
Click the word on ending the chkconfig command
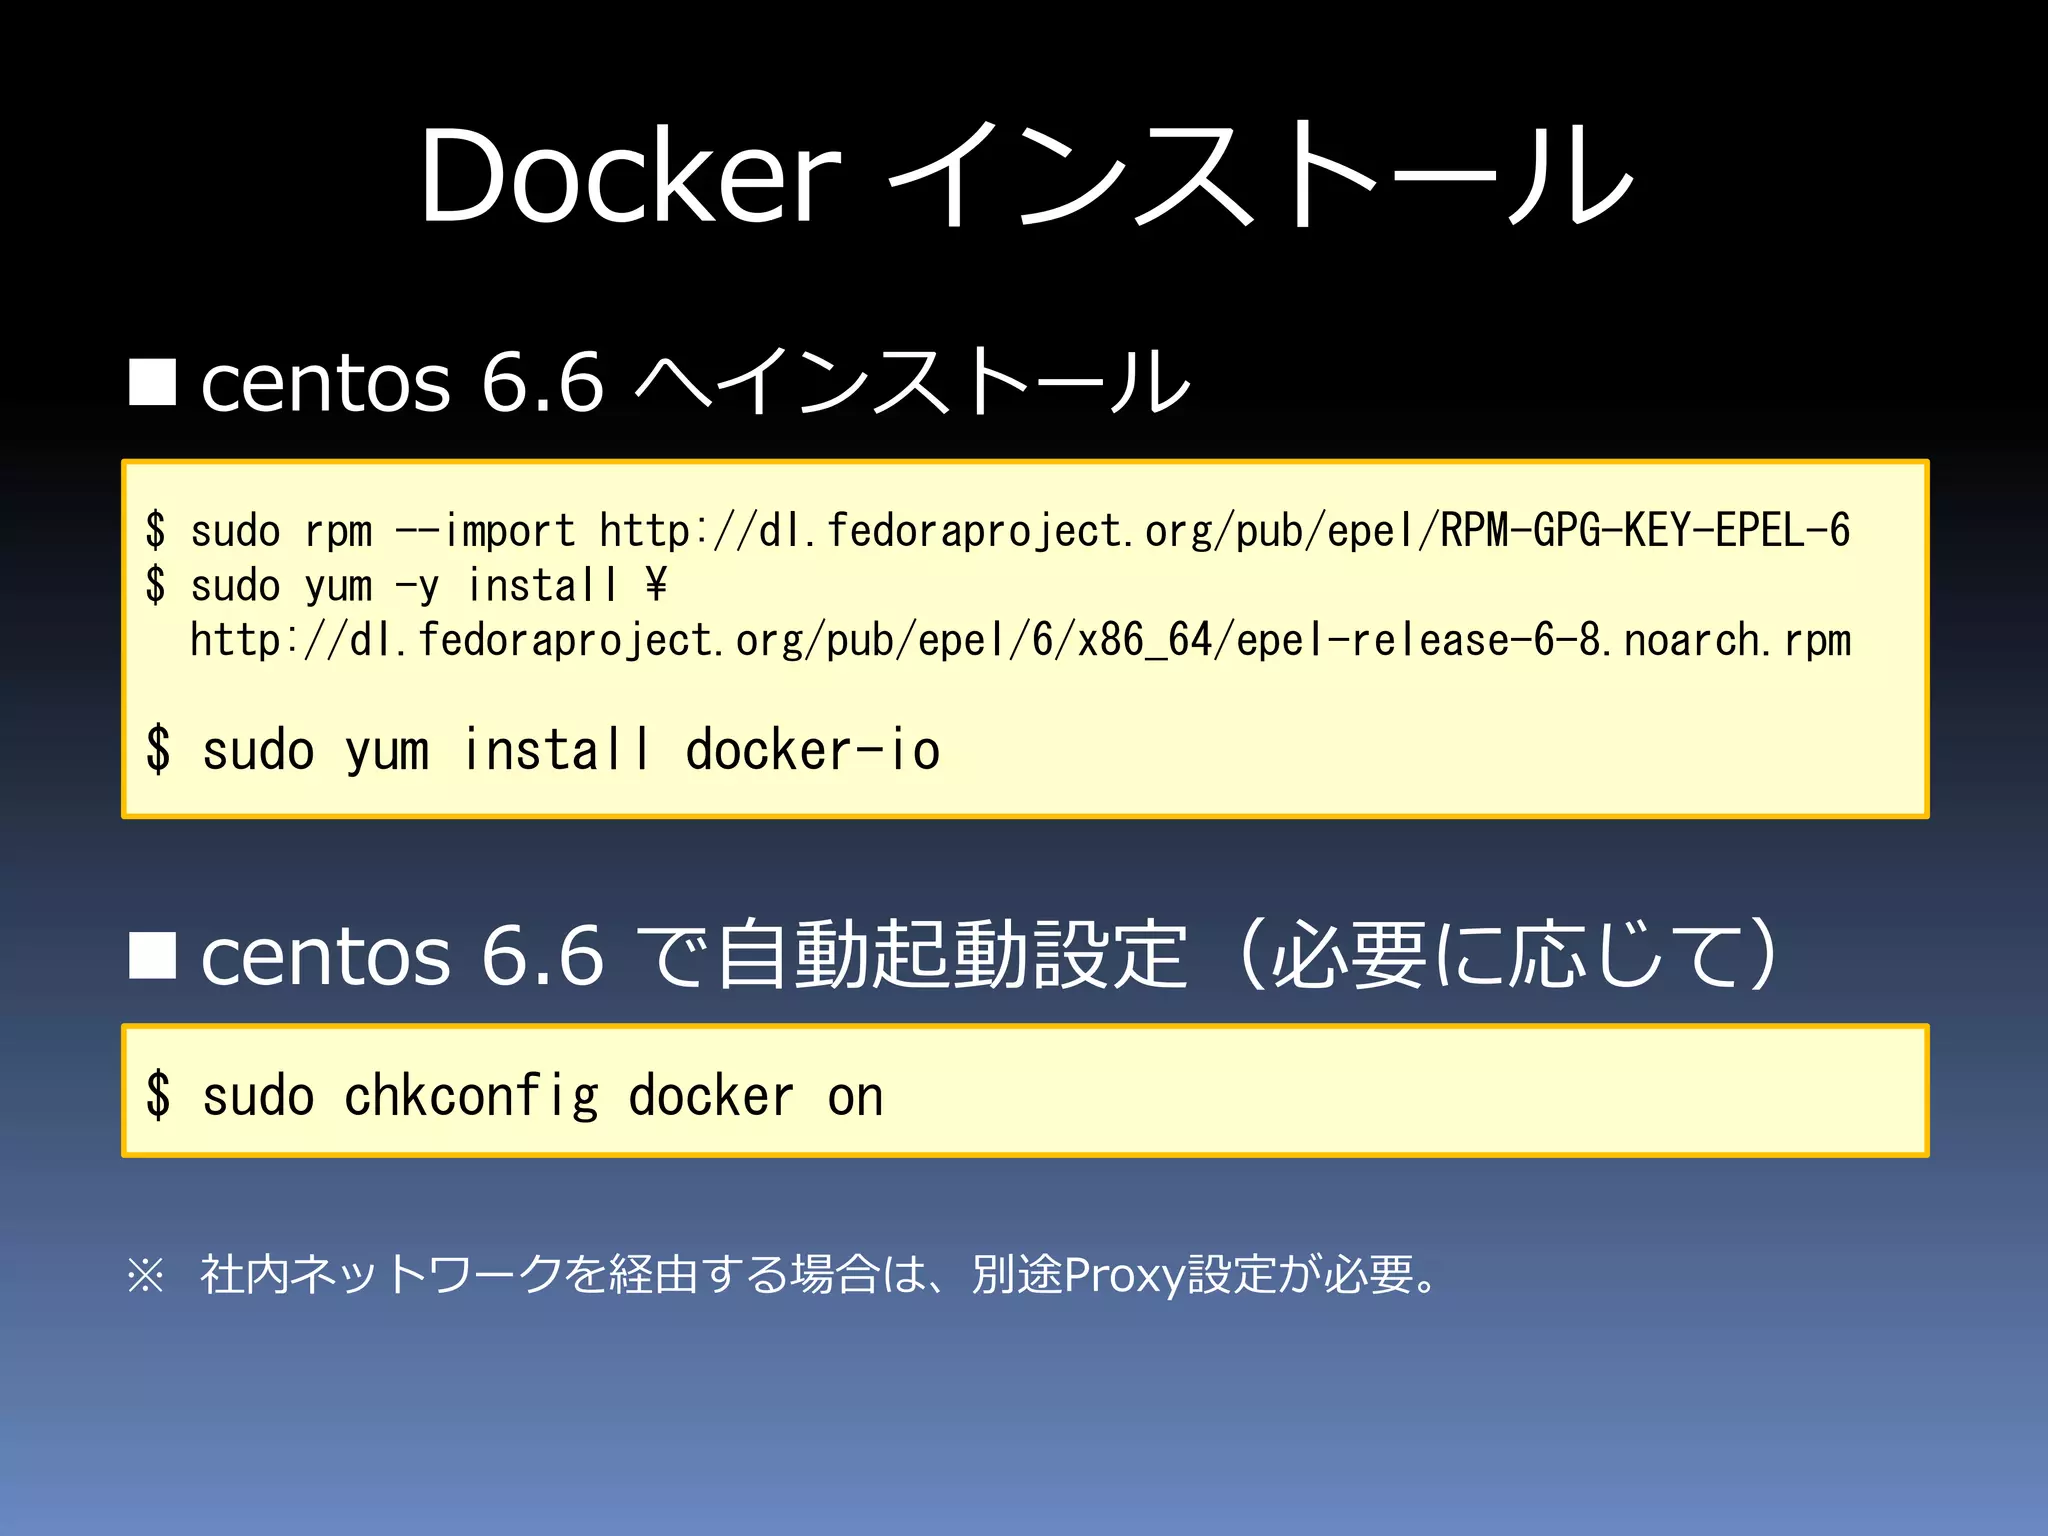click(855, 1097)
